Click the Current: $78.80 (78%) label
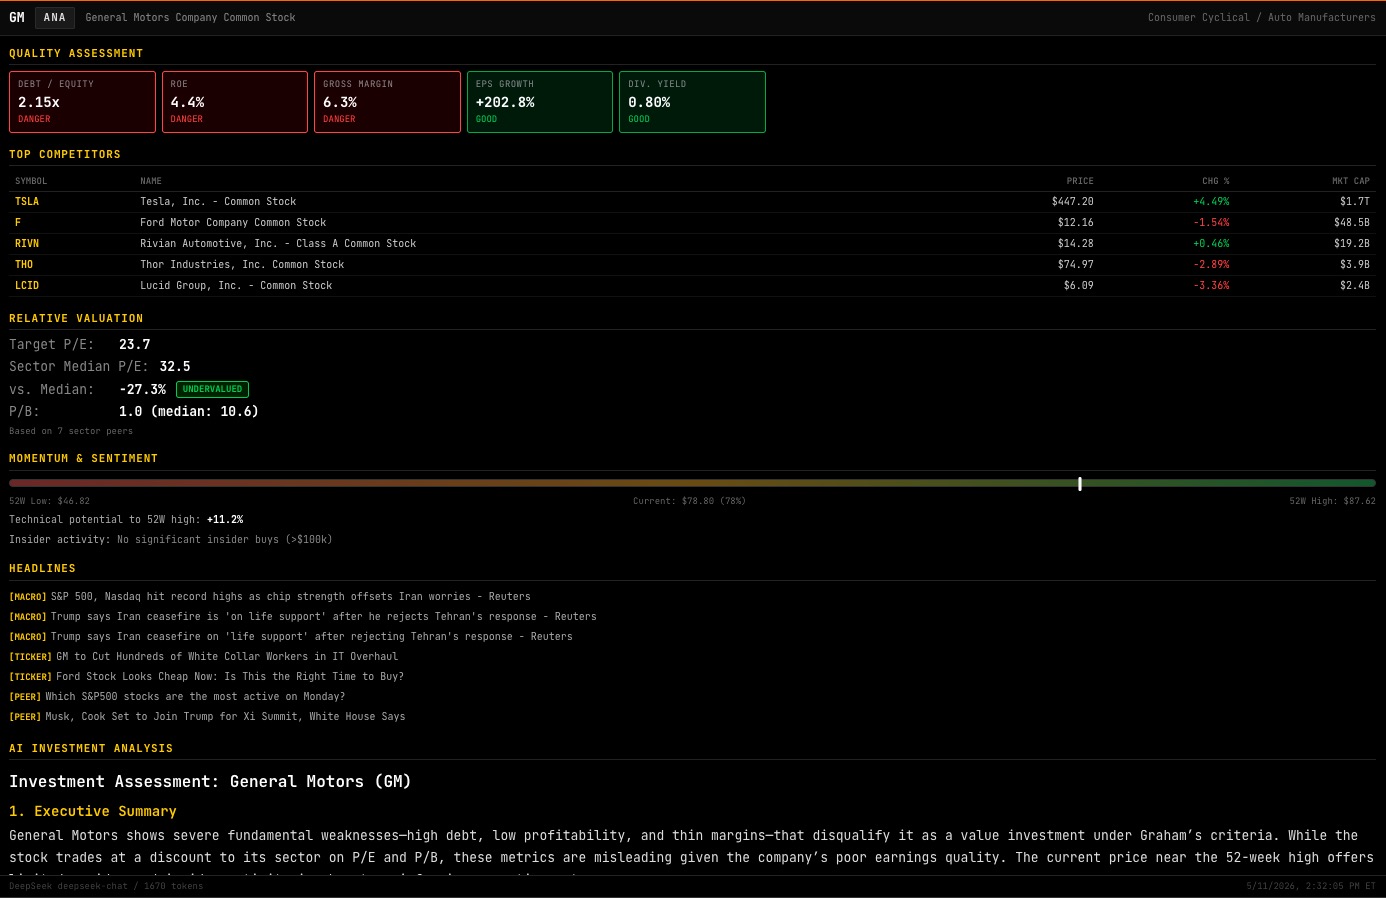 tap(689, 501)
